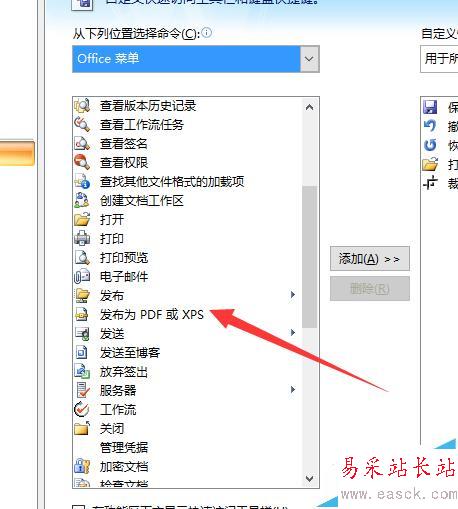Expand the 发布 submenu arrow
The width and height of the screenshot is (458, 509).
293,295
